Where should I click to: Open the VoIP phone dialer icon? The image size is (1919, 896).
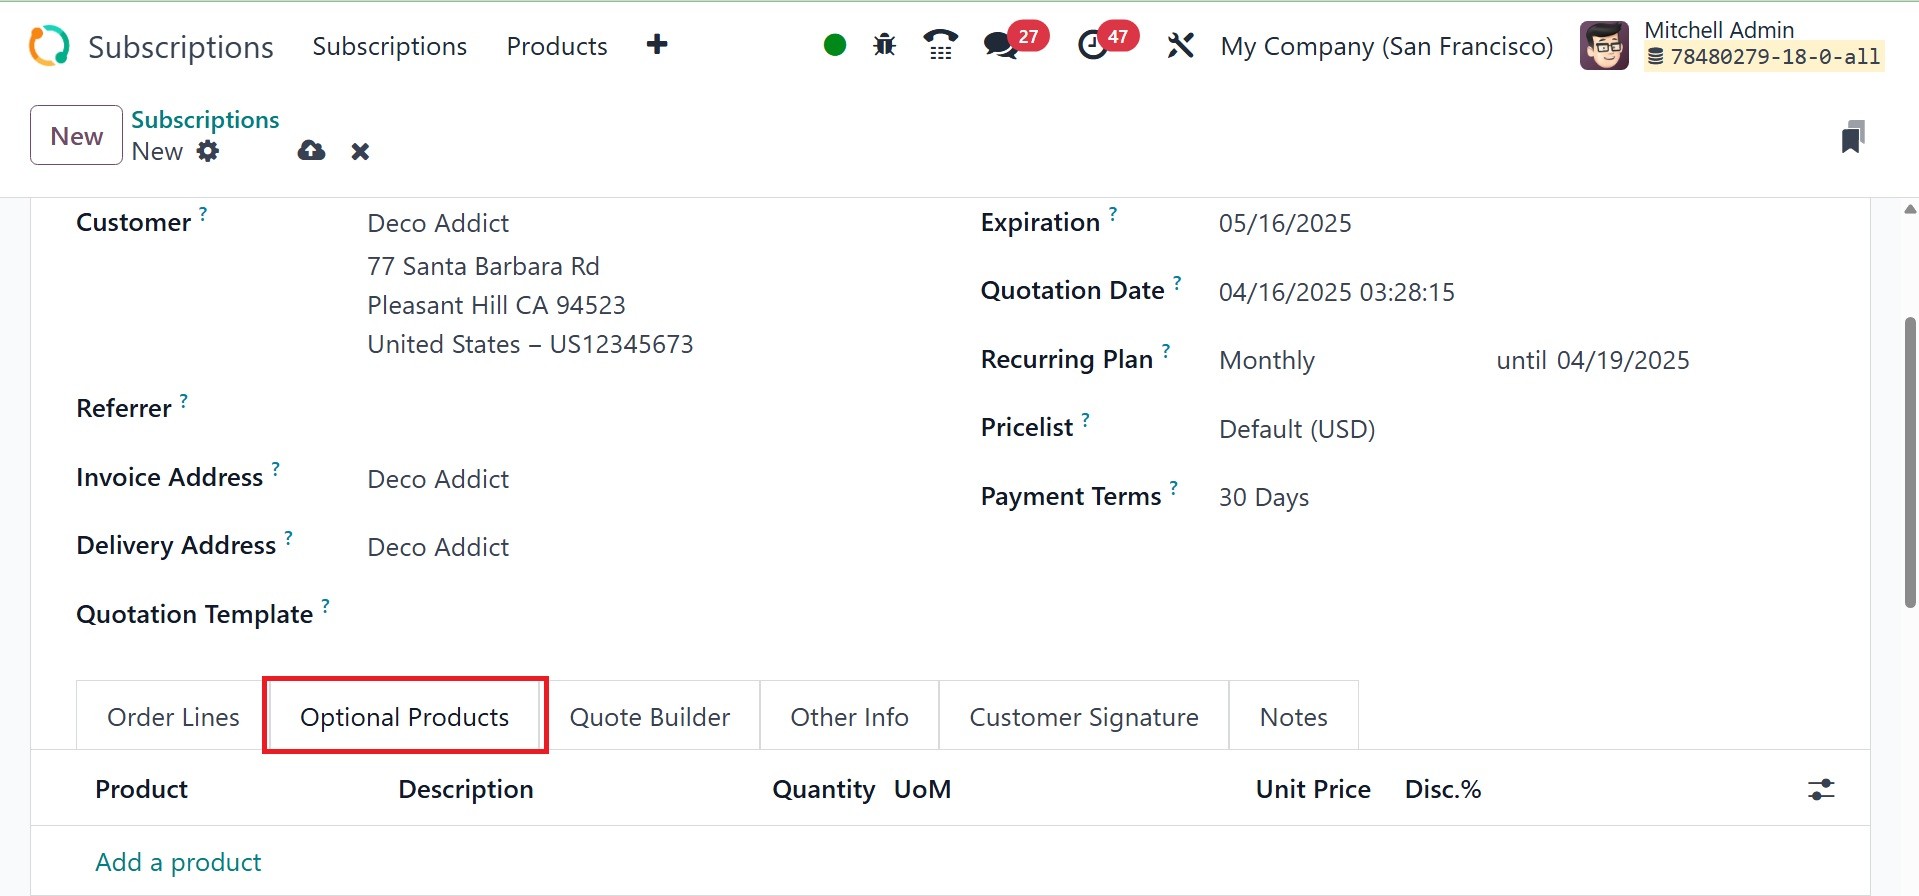coord(940,45)
